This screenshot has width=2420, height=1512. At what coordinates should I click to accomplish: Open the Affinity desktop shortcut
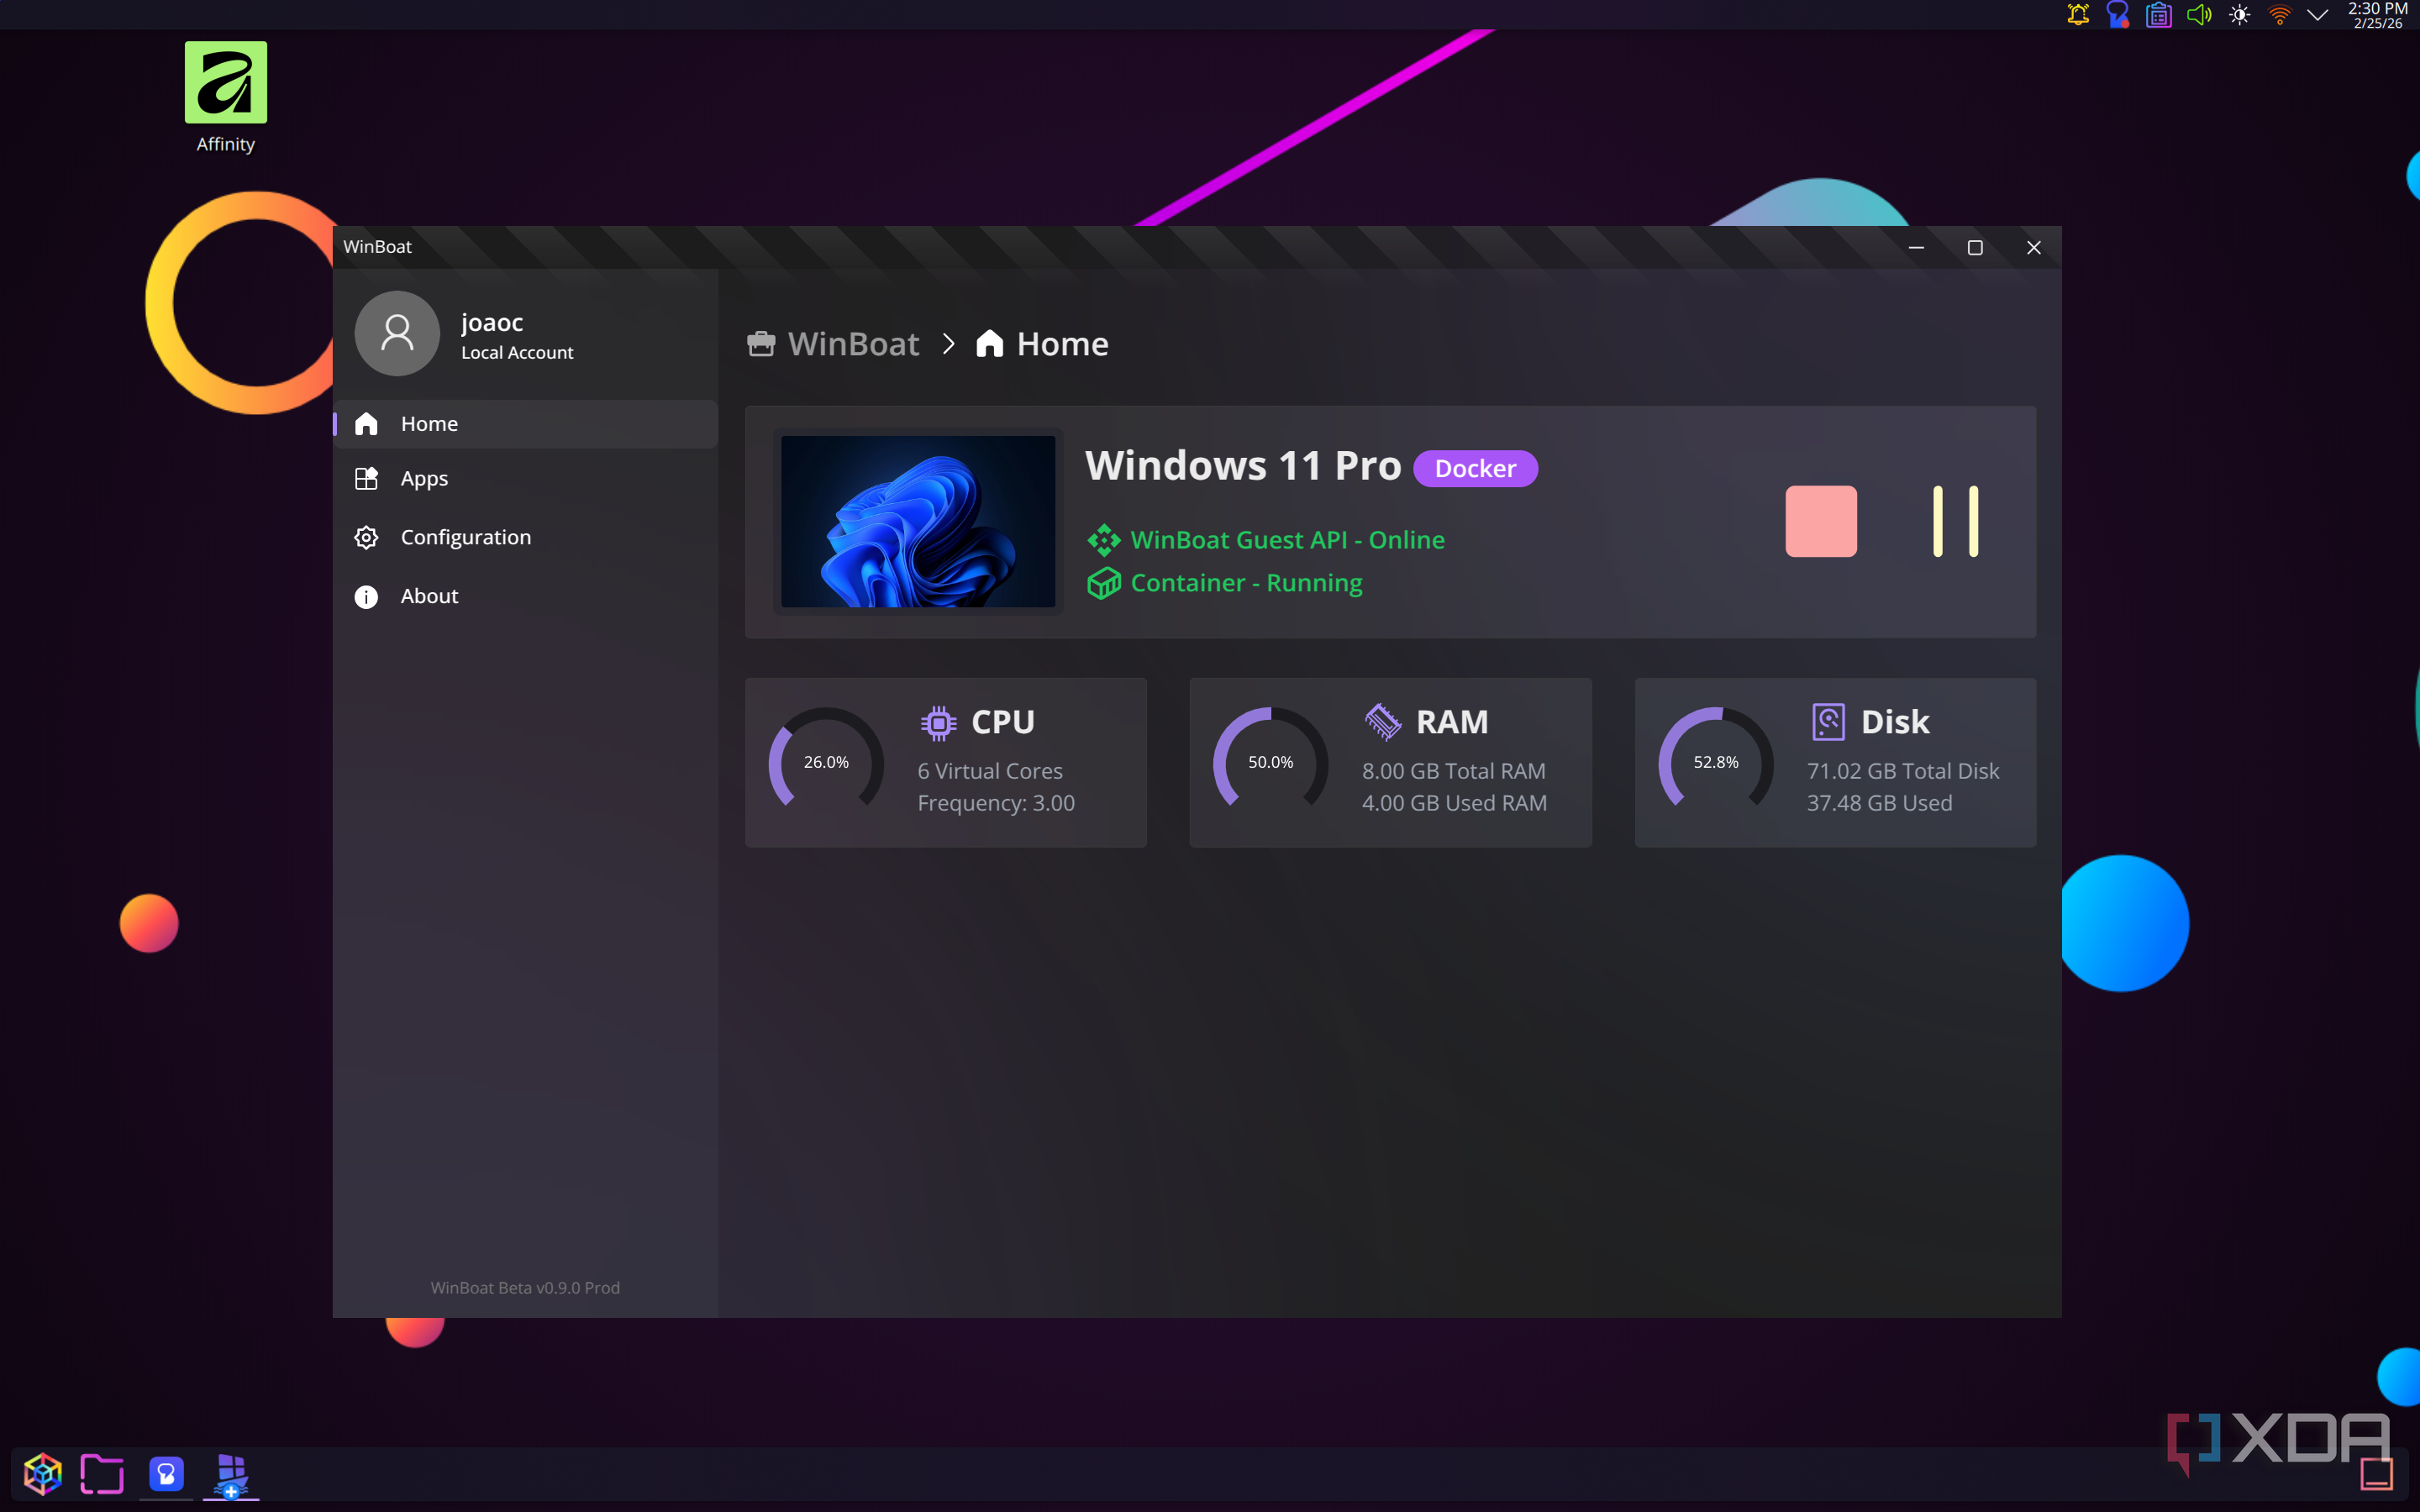point(226,98)
